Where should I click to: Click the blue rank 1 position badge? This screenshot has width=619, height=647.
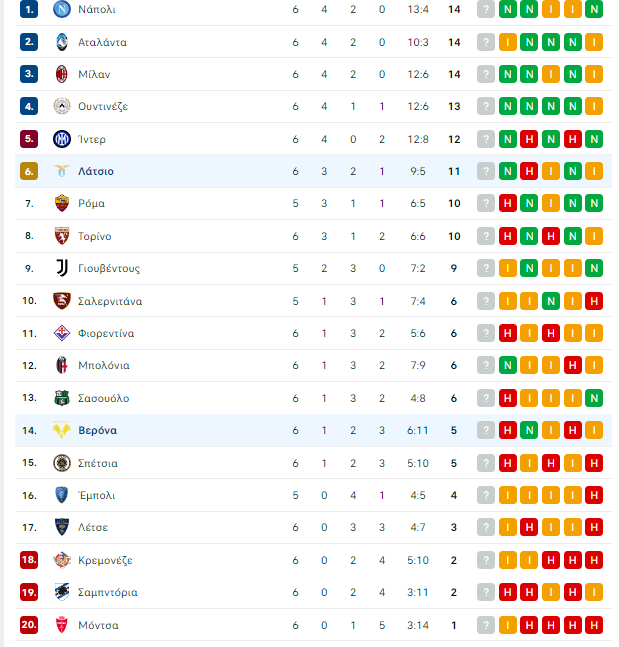[29, 9]
